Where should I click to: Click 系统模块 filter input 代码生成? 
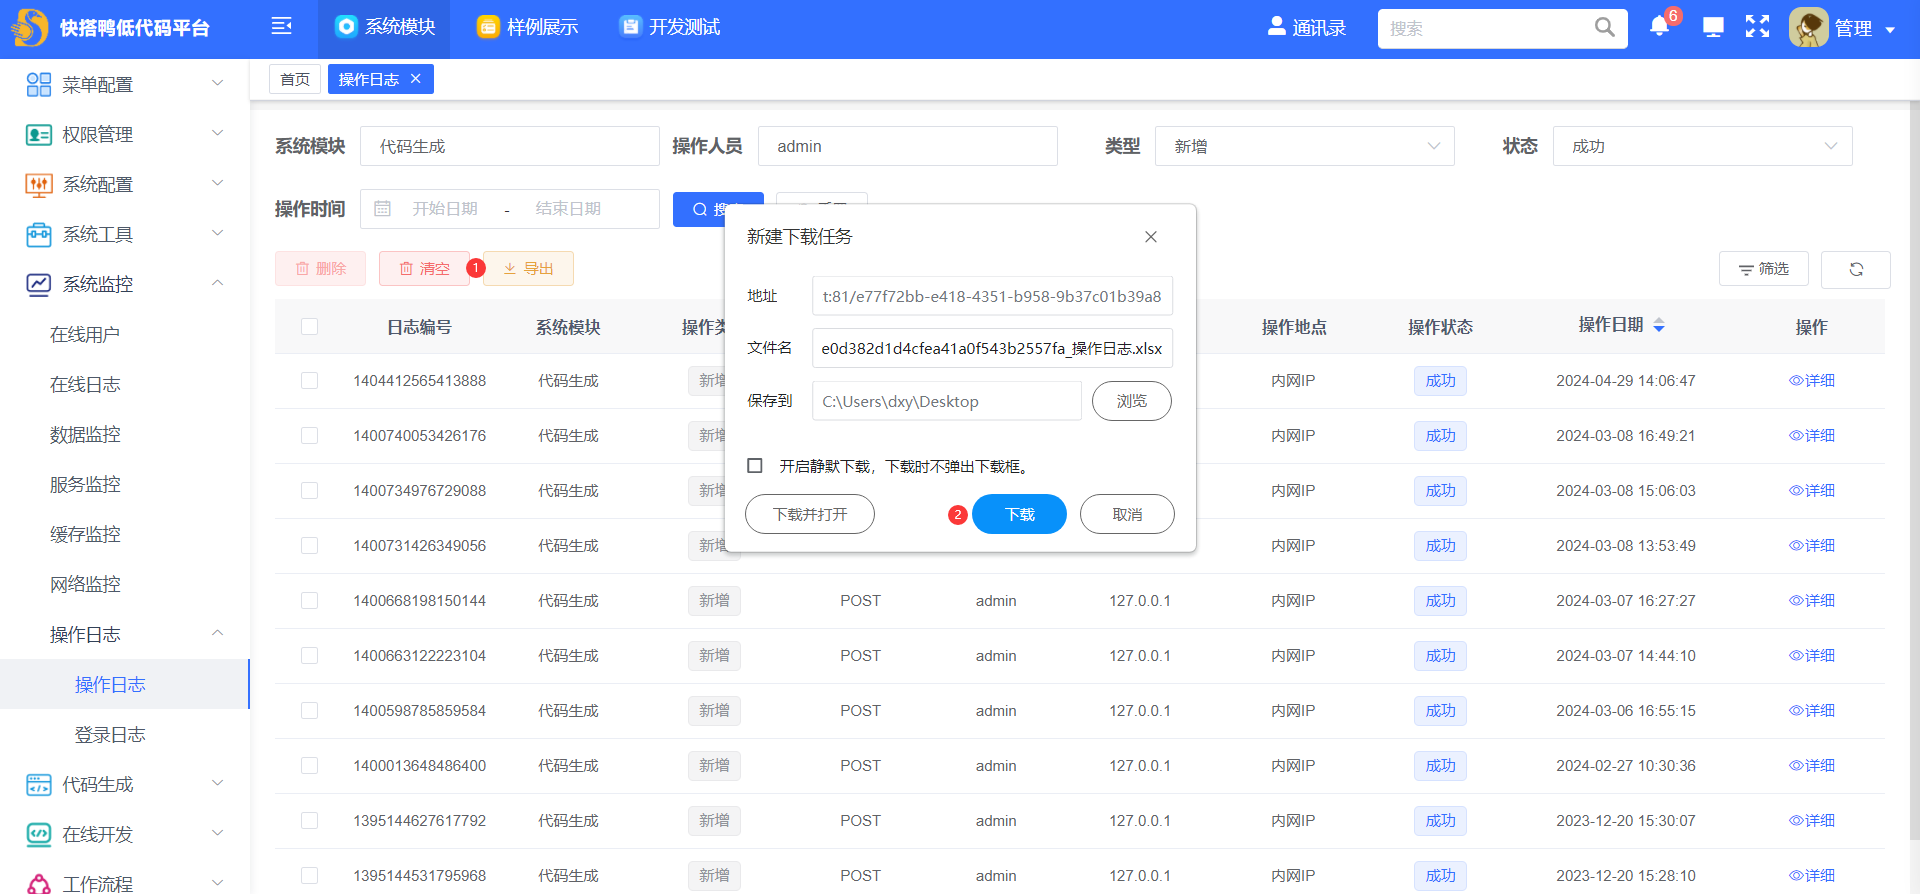(x=510, y=146)
